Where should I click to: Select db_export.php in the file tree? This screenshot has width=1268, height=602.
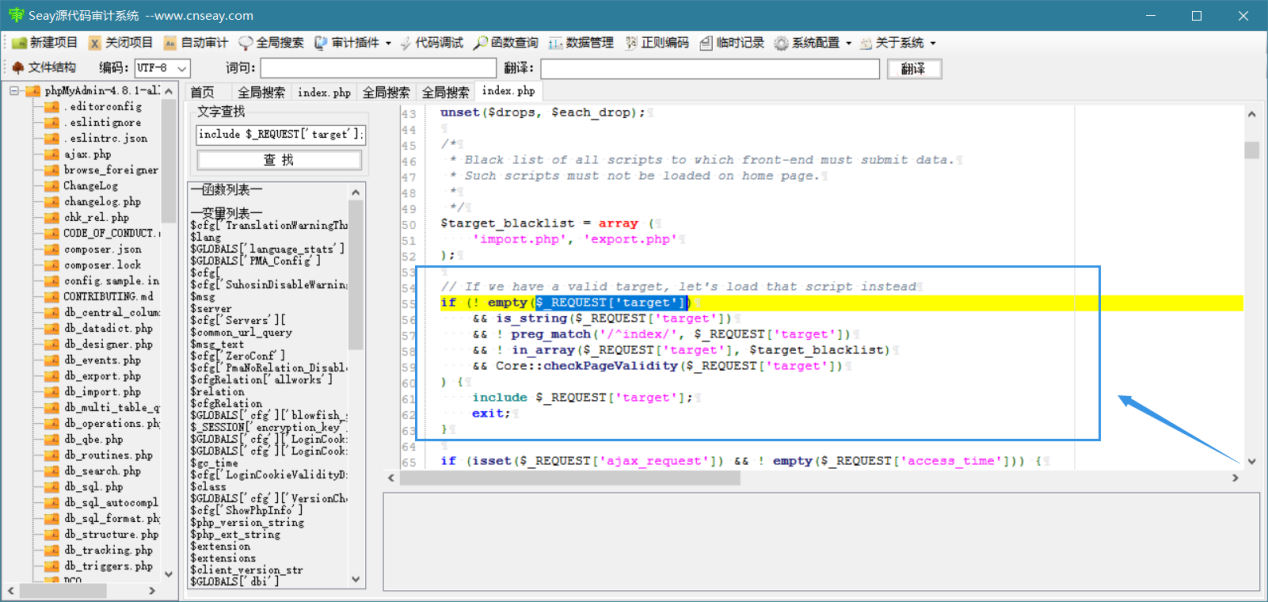102,376
